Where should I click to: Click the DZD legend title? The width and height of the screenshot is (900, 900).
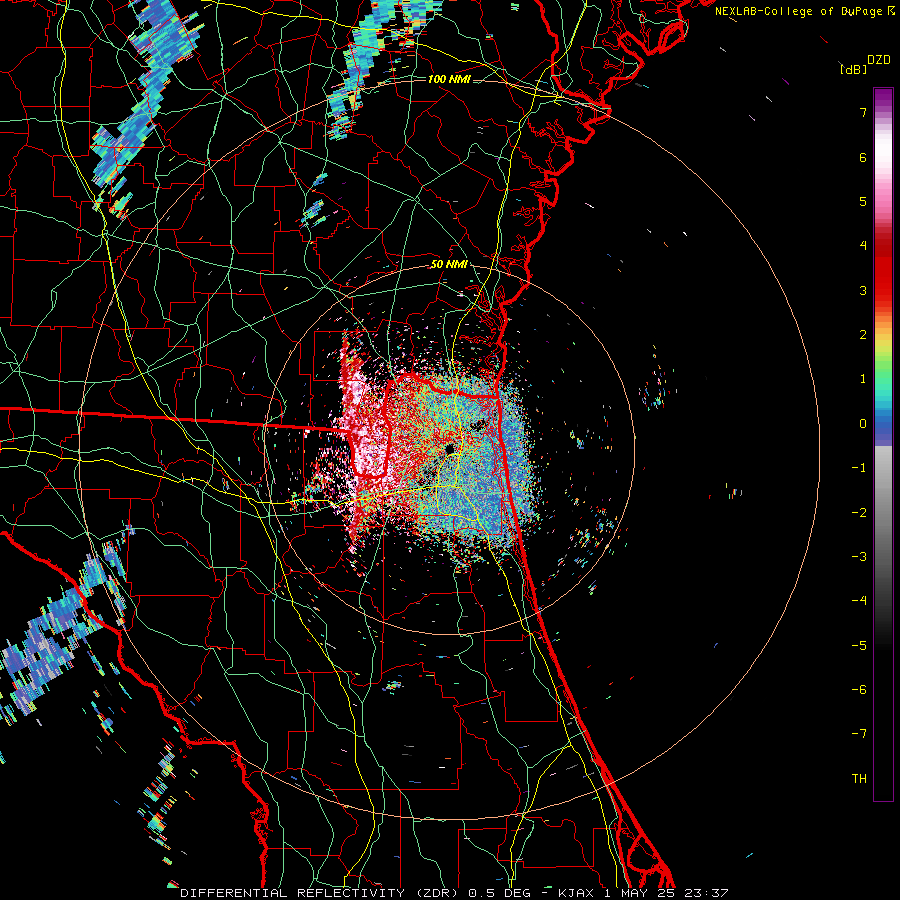coord(879,60)
